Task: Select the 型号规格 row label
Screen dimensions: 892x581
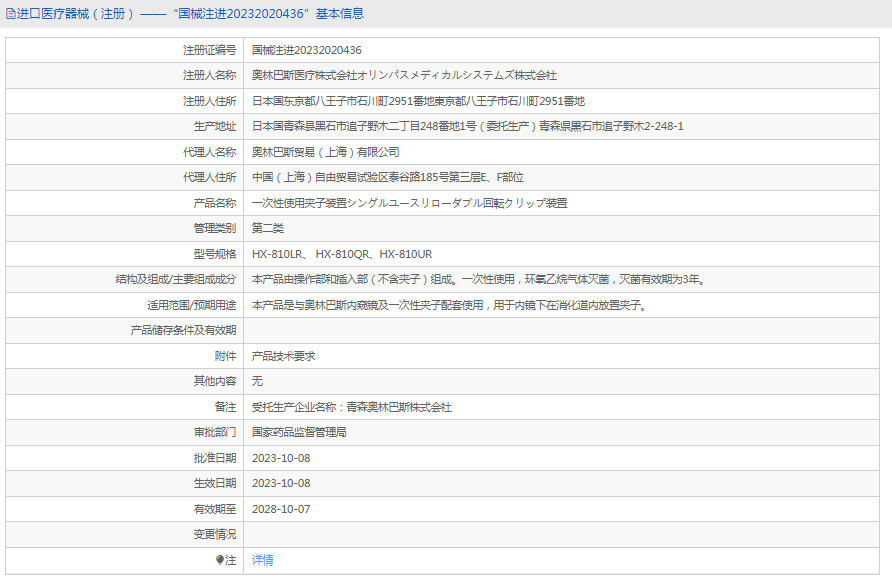Action: point(214,254)
